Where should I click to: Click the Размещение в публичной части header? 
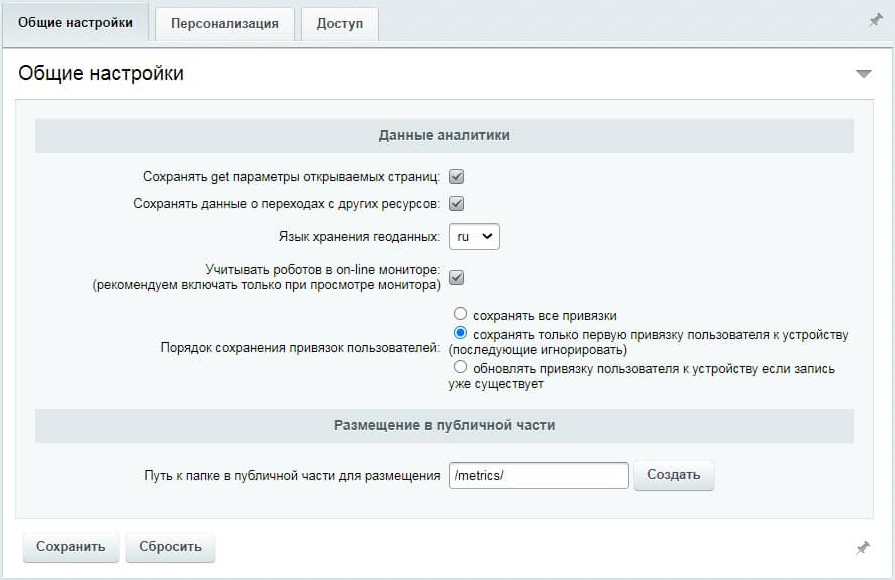[444, 425]
